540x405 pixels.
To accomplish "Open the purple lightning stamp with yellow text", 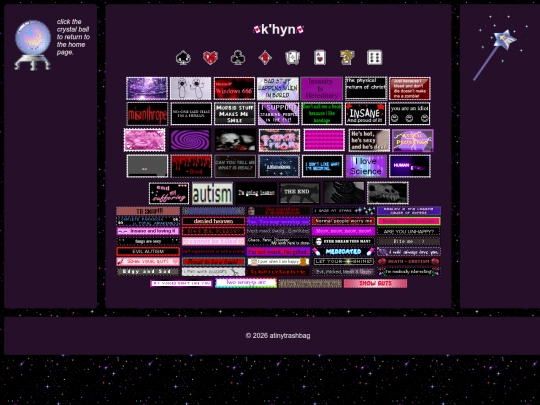I will click(413, 141).
